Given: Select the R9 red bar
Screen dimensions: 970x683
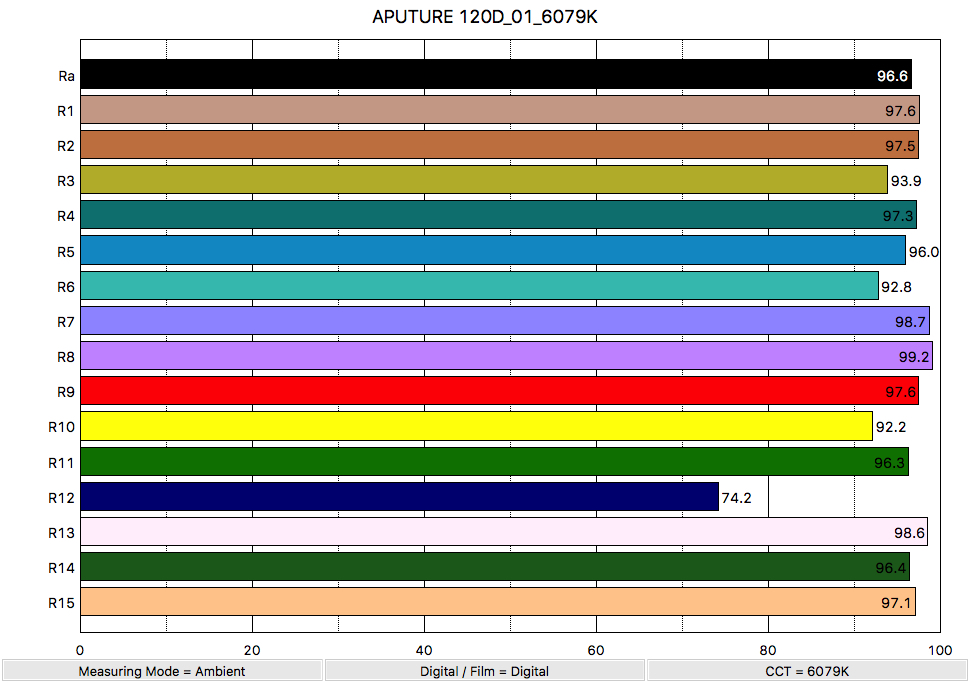Looking at the screenshot, I should [499, 391].
